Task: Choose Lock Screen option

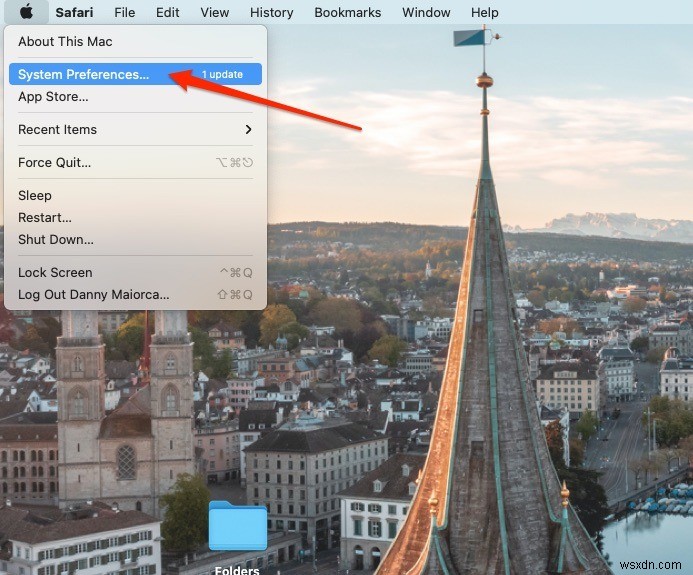Action: [135, 273]
